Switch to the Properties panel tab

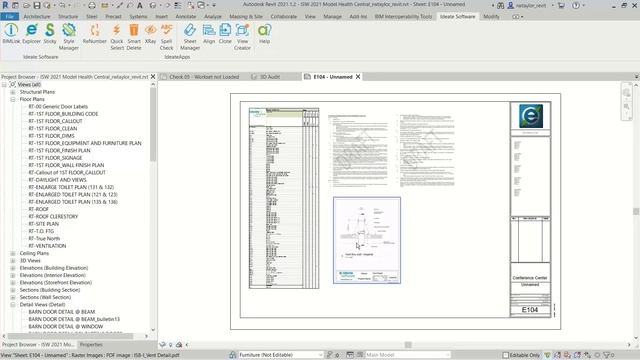click(91, 344)
